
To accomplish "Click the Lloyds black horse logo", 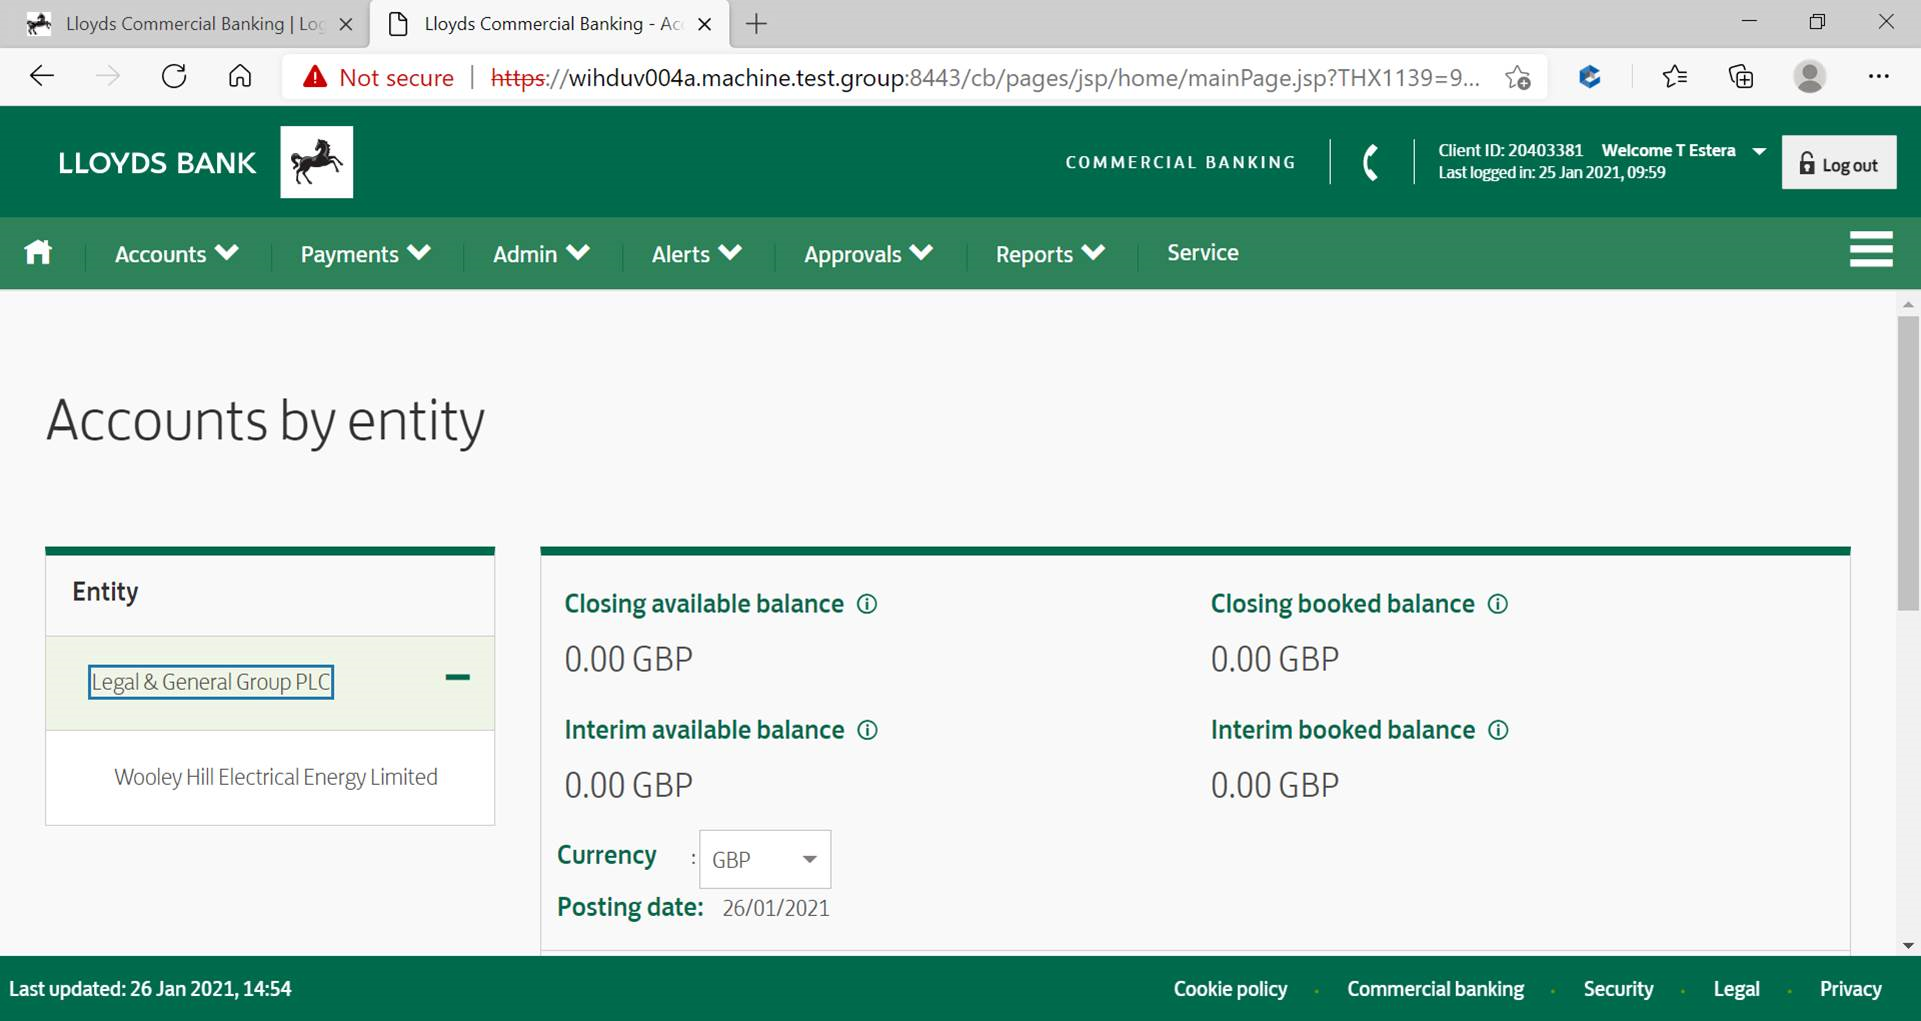I will (x=316, y=162).
